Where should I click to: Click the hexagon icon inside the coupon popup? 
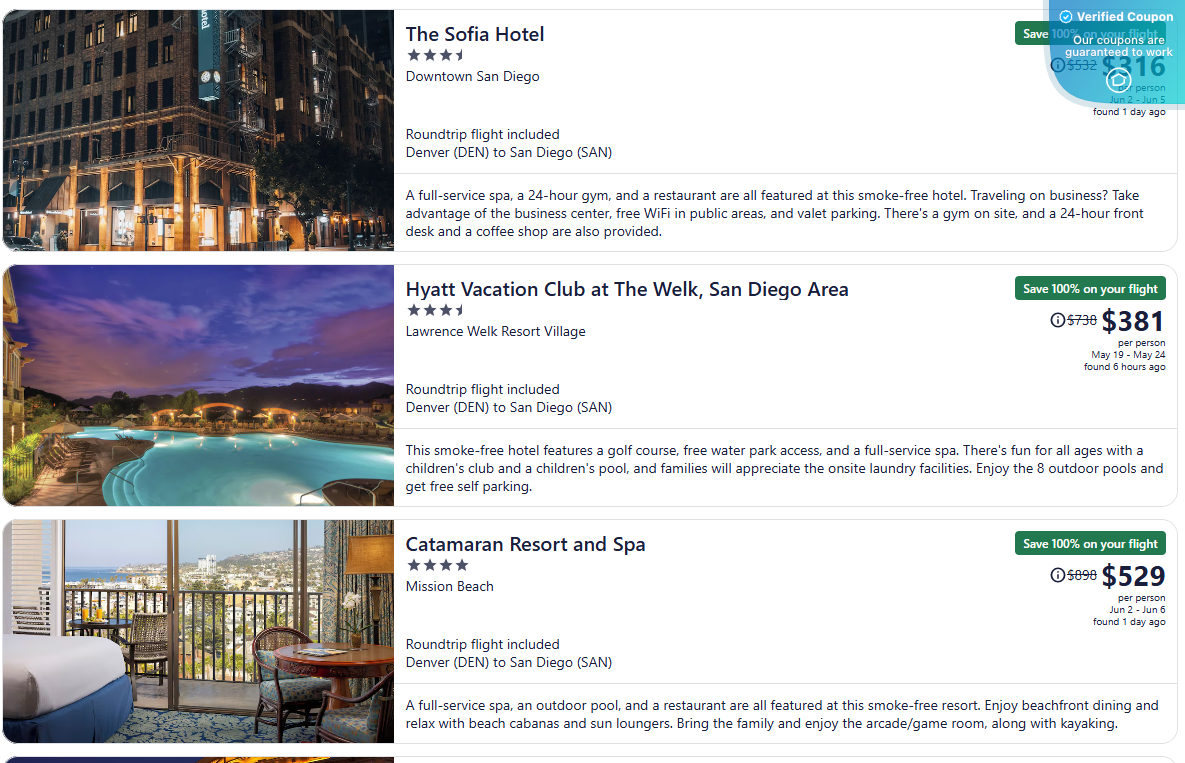coord(1118,80)
